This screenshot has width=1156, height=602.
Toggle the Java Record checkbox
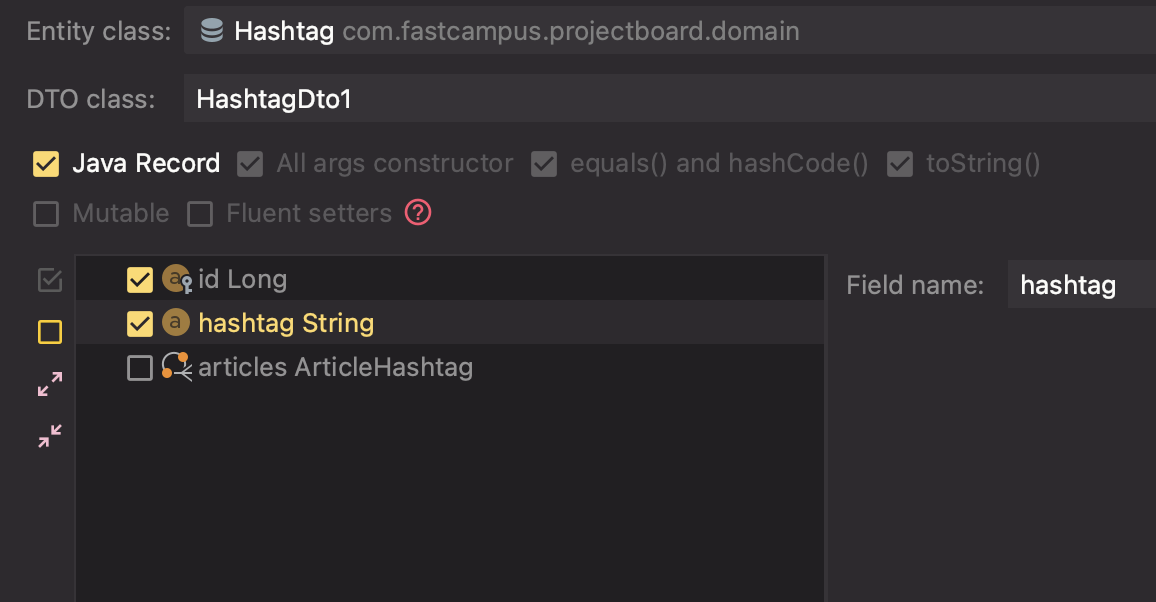click(46, 164)
